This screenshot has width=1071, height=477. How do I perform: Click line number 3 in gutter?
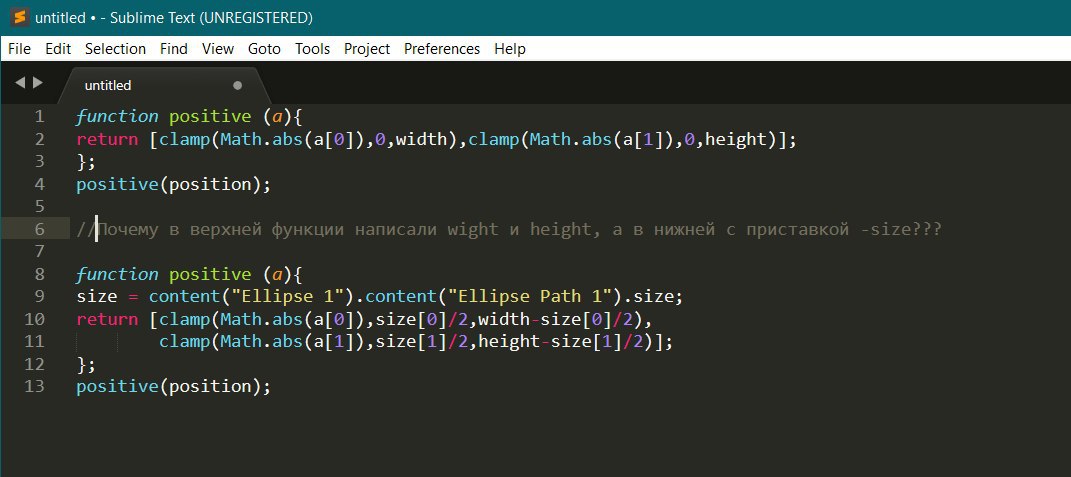[x=39, y=161]
